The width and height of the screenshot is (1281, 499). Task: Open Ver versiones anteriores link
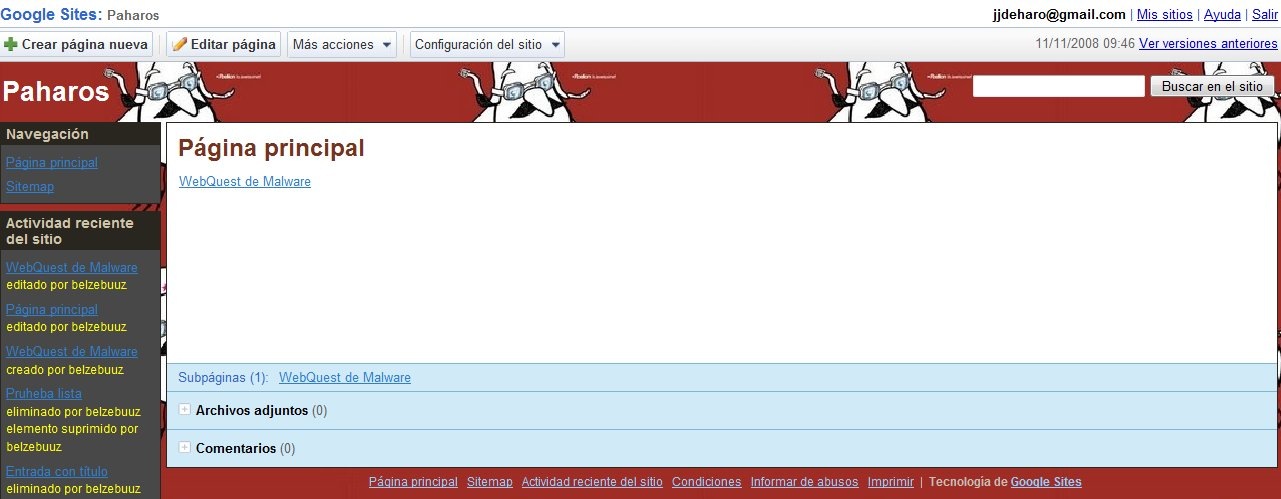pyautogui.click(x=1208, y=44)
